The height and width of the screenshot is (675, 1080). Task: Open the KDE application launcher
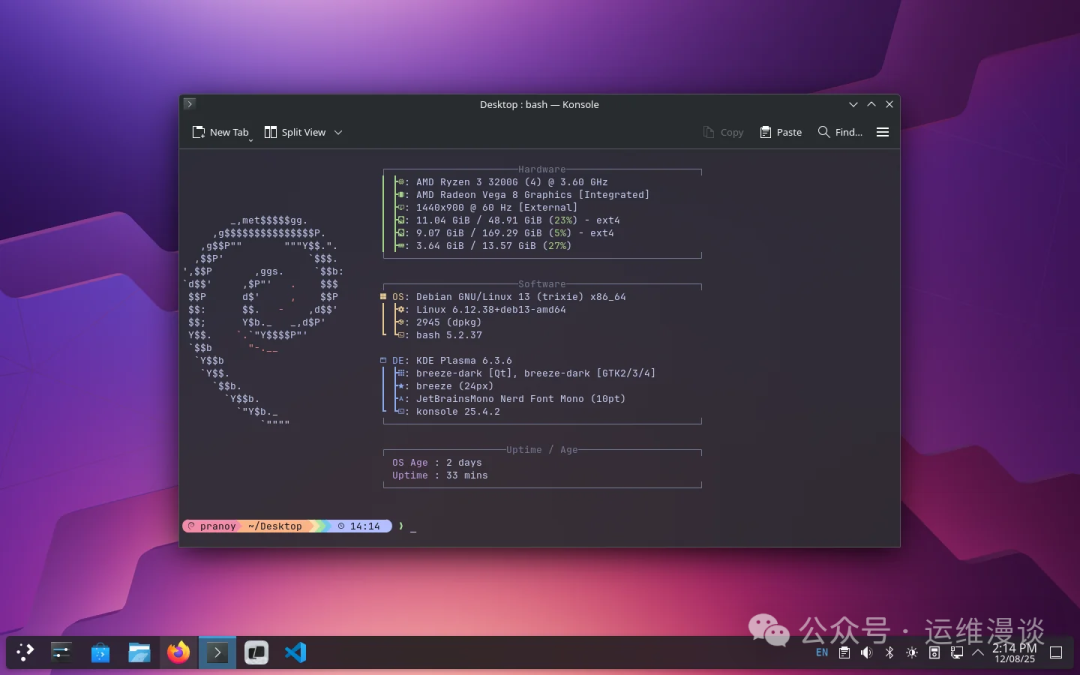coord(25,653)
